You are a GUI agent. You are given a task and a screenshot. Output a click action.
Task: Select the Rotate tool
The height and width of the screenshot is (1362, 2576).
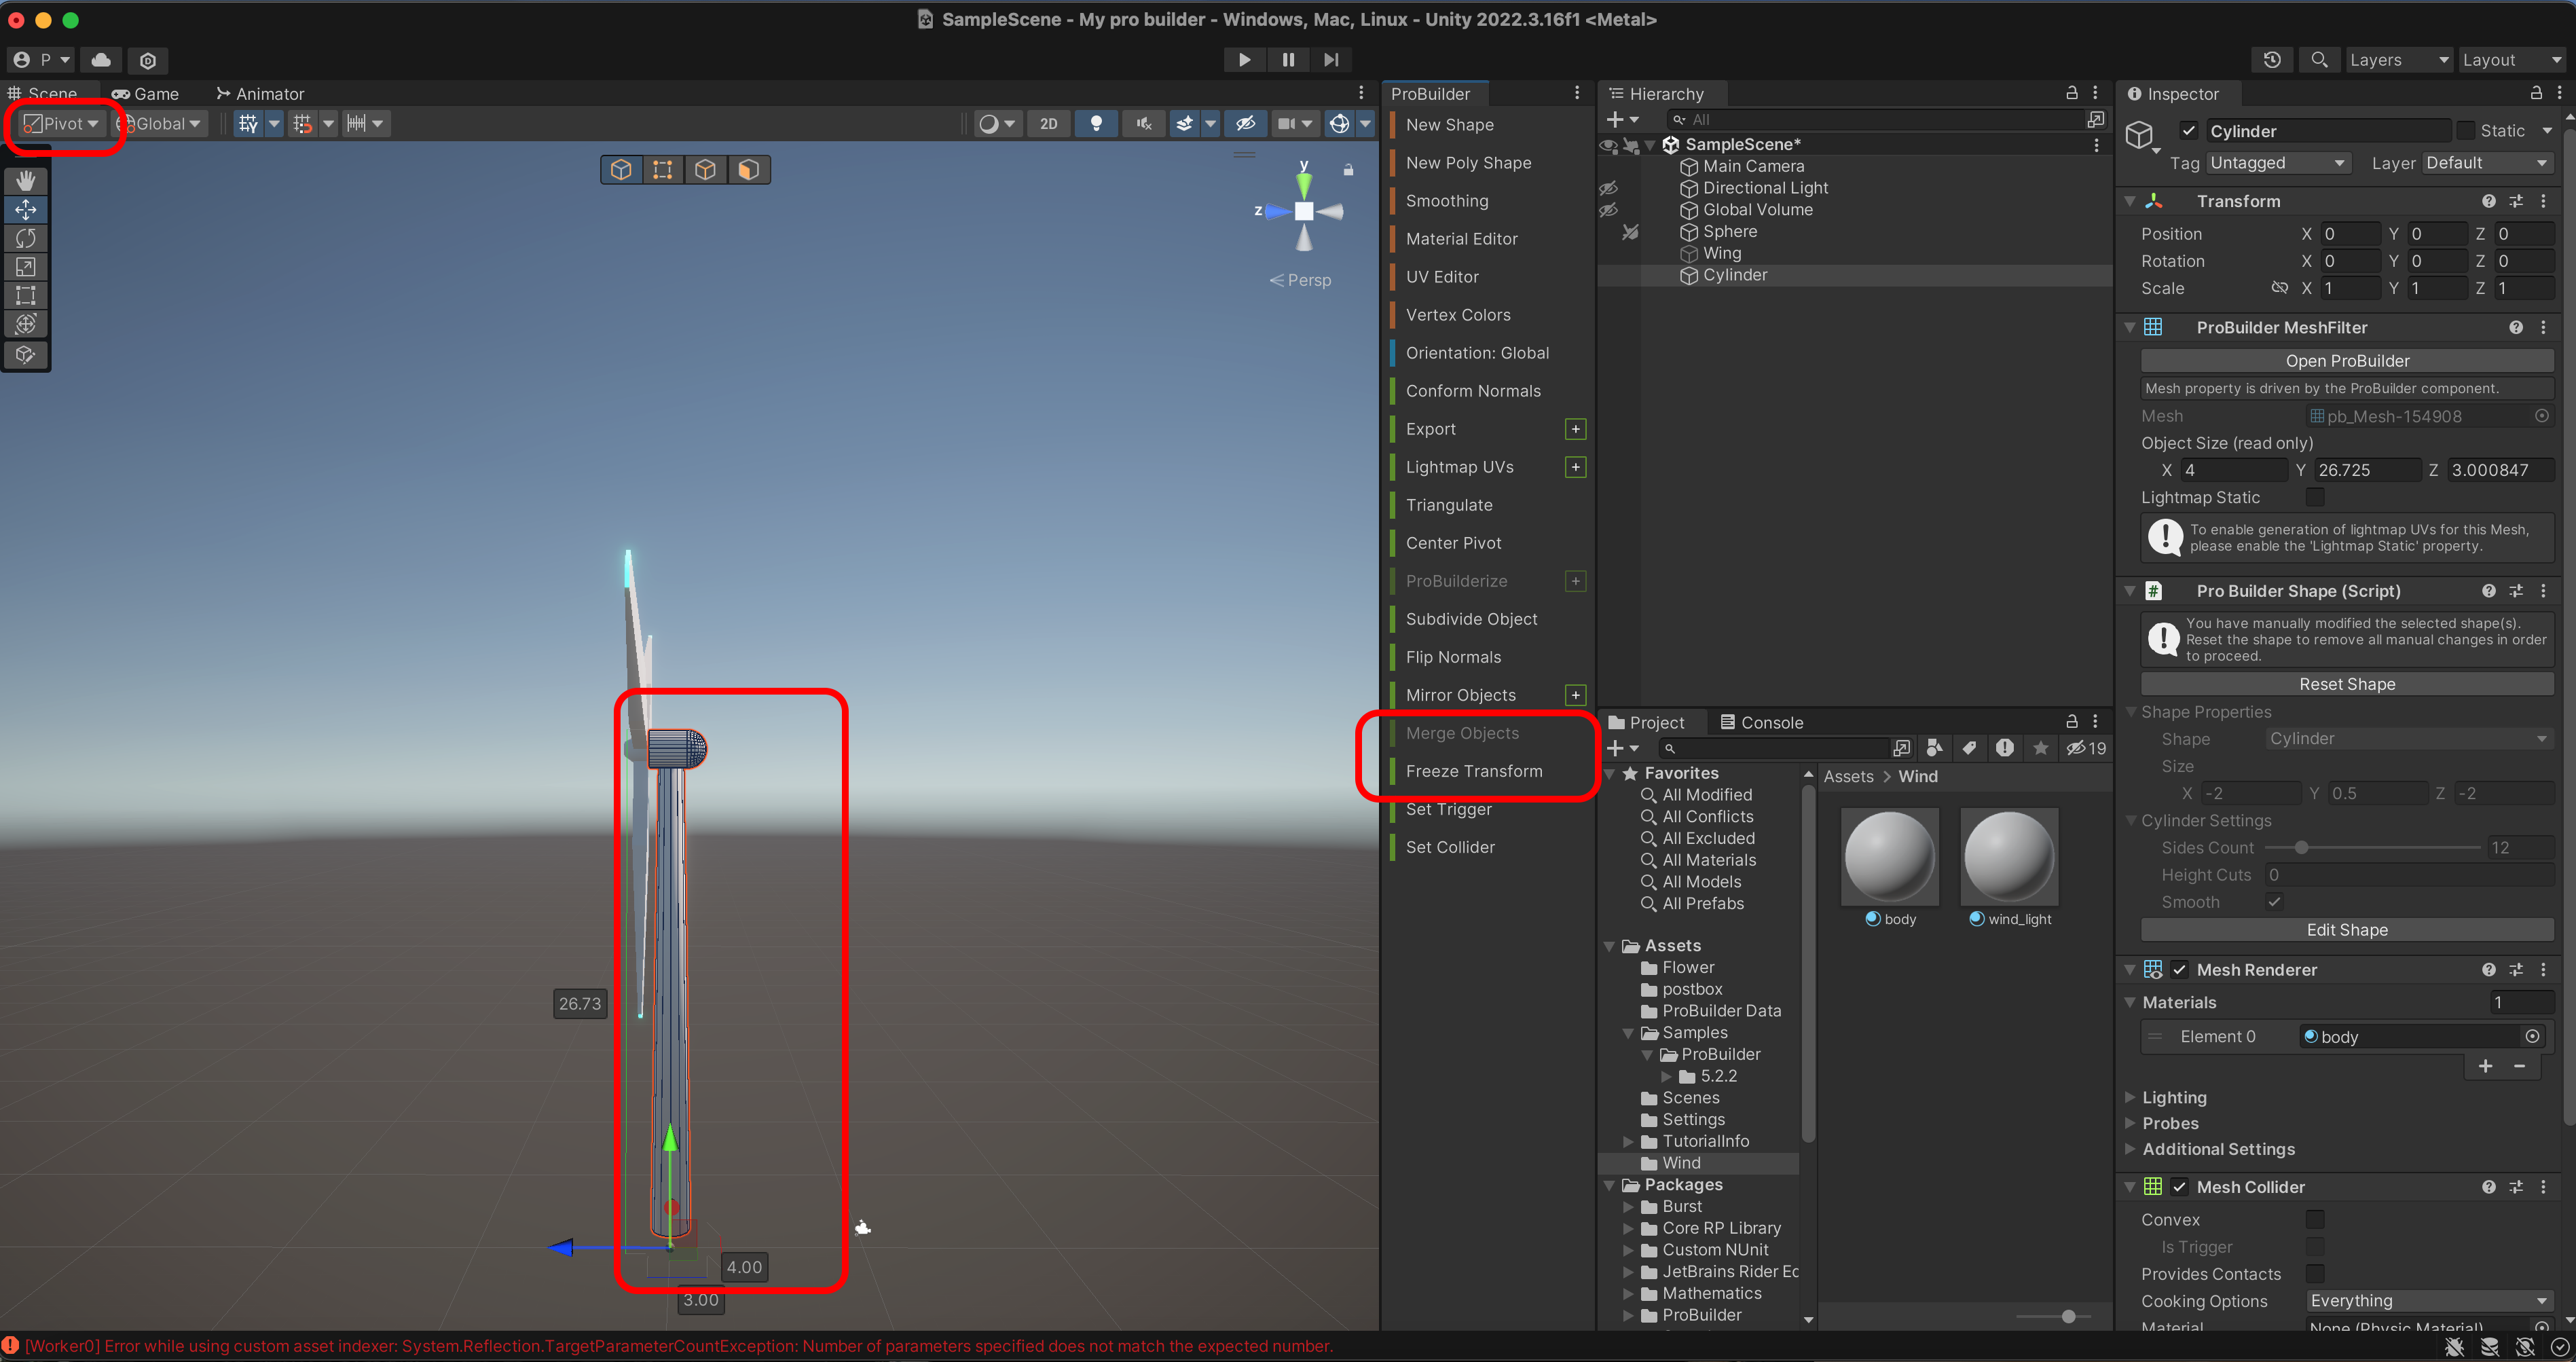click(26, 238)
